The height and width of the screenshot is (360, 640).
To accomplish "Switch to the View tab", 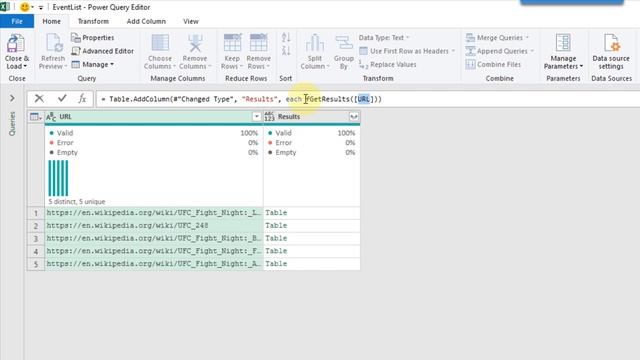I will (191, 21).
